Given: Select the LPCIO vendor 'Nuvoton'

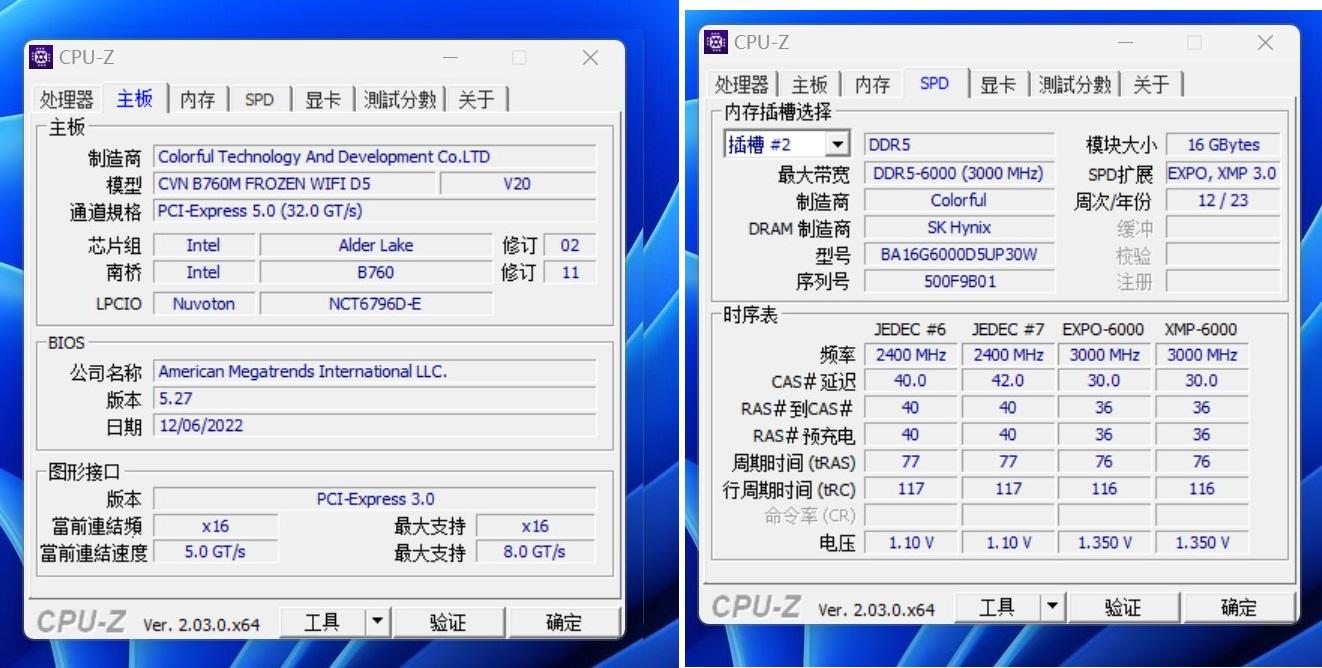Looking at the screenshot, I should [x=203, y=303].
